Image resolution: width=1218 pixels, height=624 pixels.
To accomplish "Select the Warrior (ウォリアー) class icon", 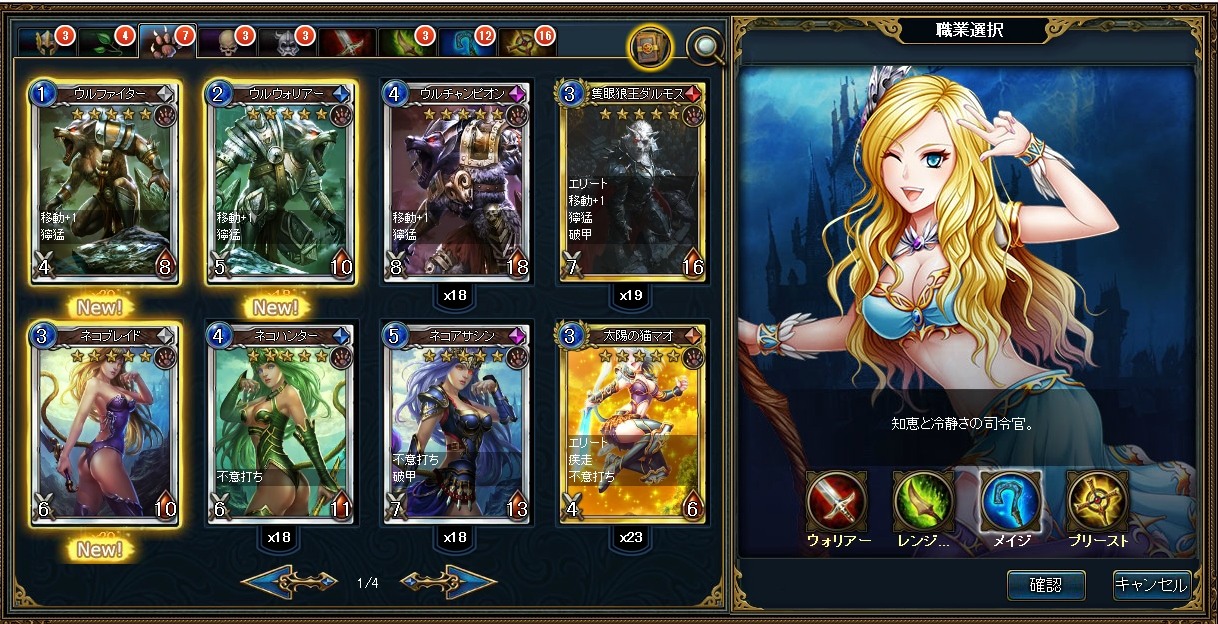I will click(x=837, y=500).
